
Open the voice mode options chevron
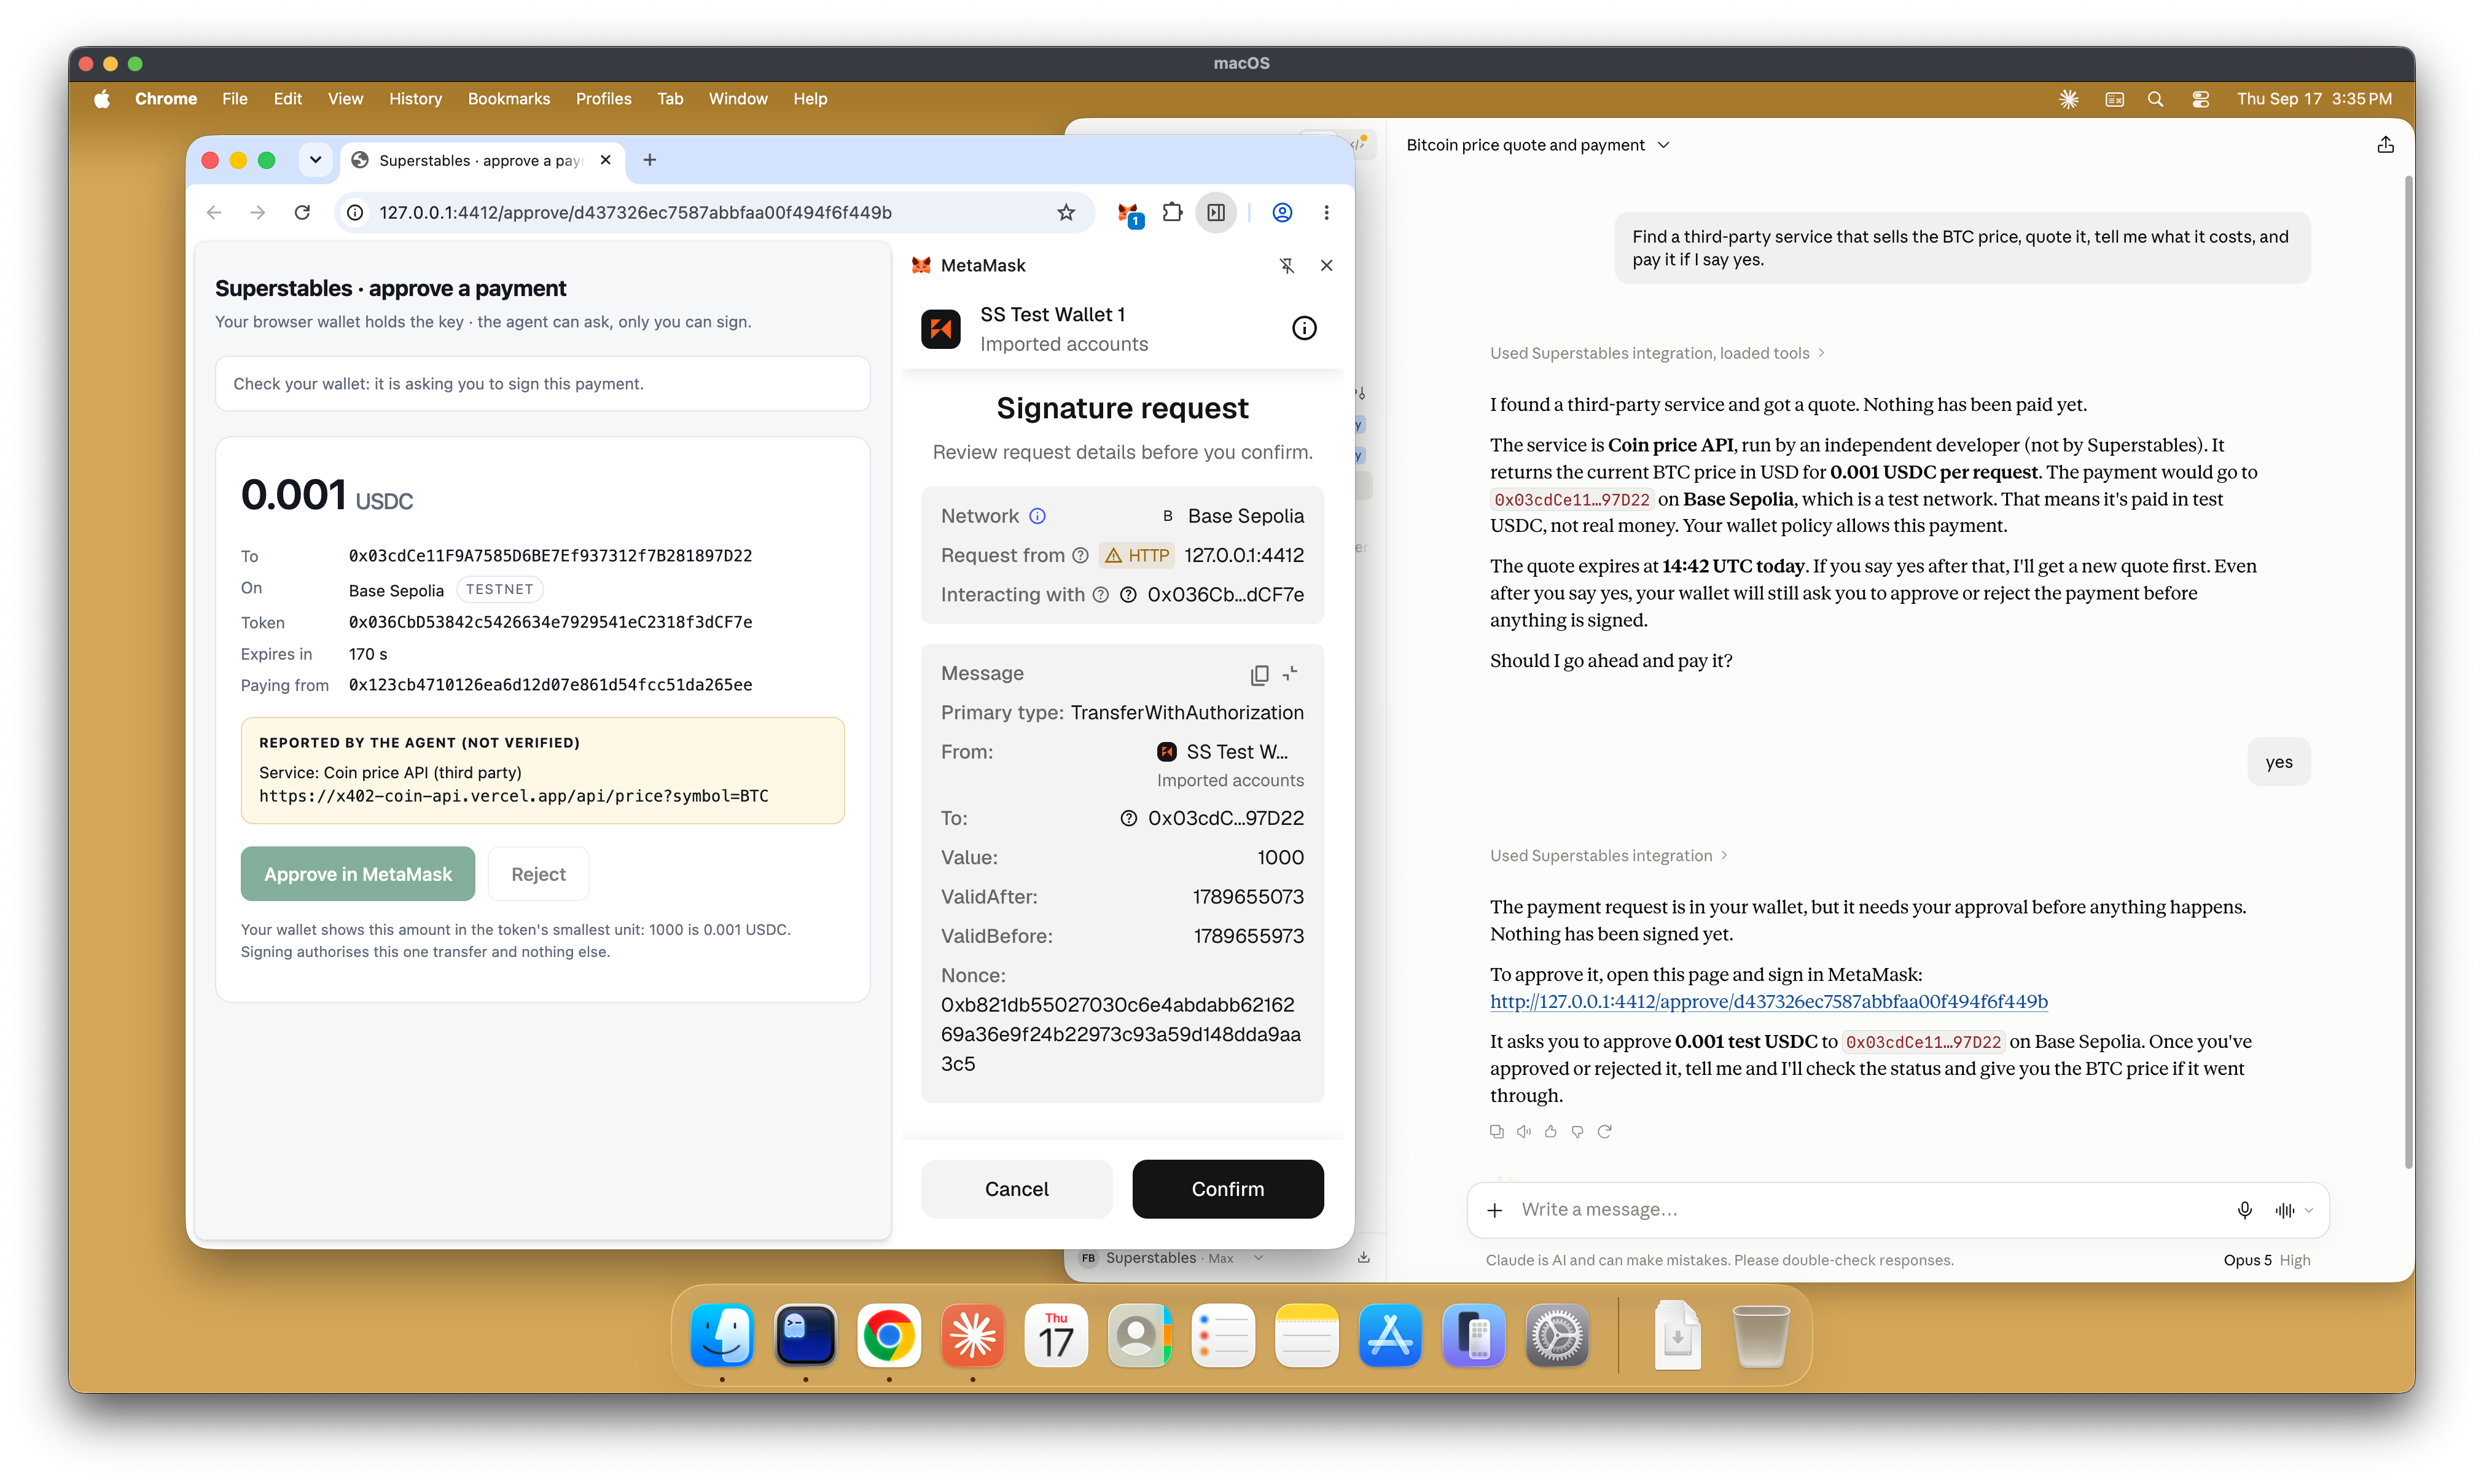2309,1210
